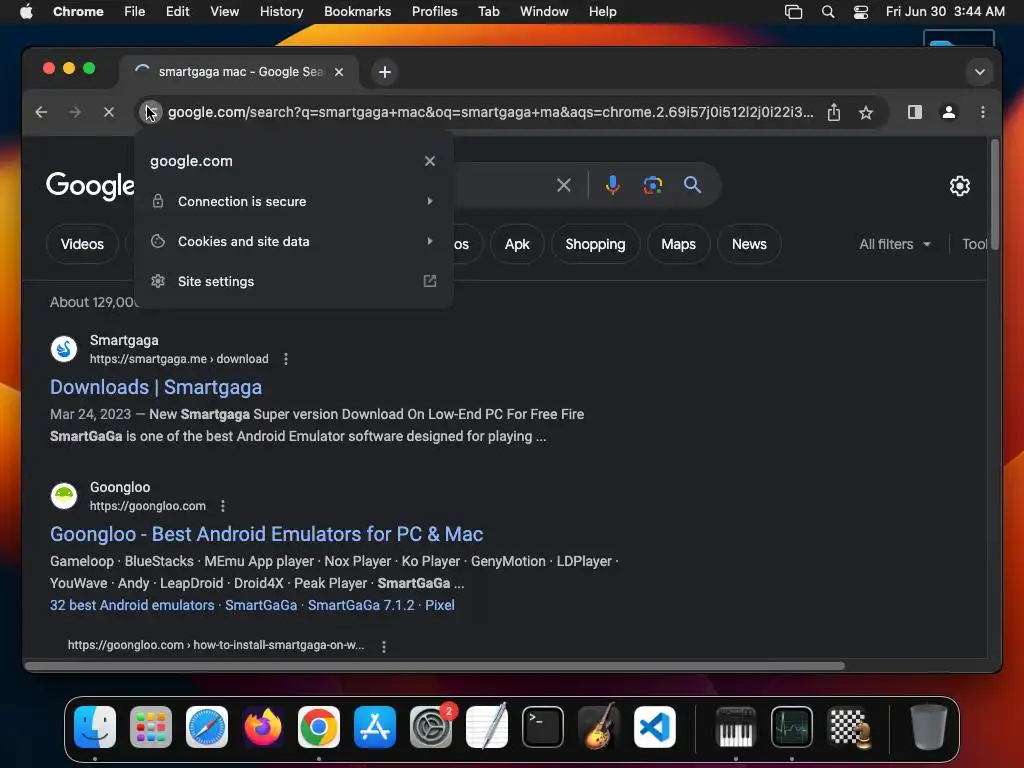Launch Firefox from the Dock
The height and width of the screenshot is (768, 1024).
point(263,726)
